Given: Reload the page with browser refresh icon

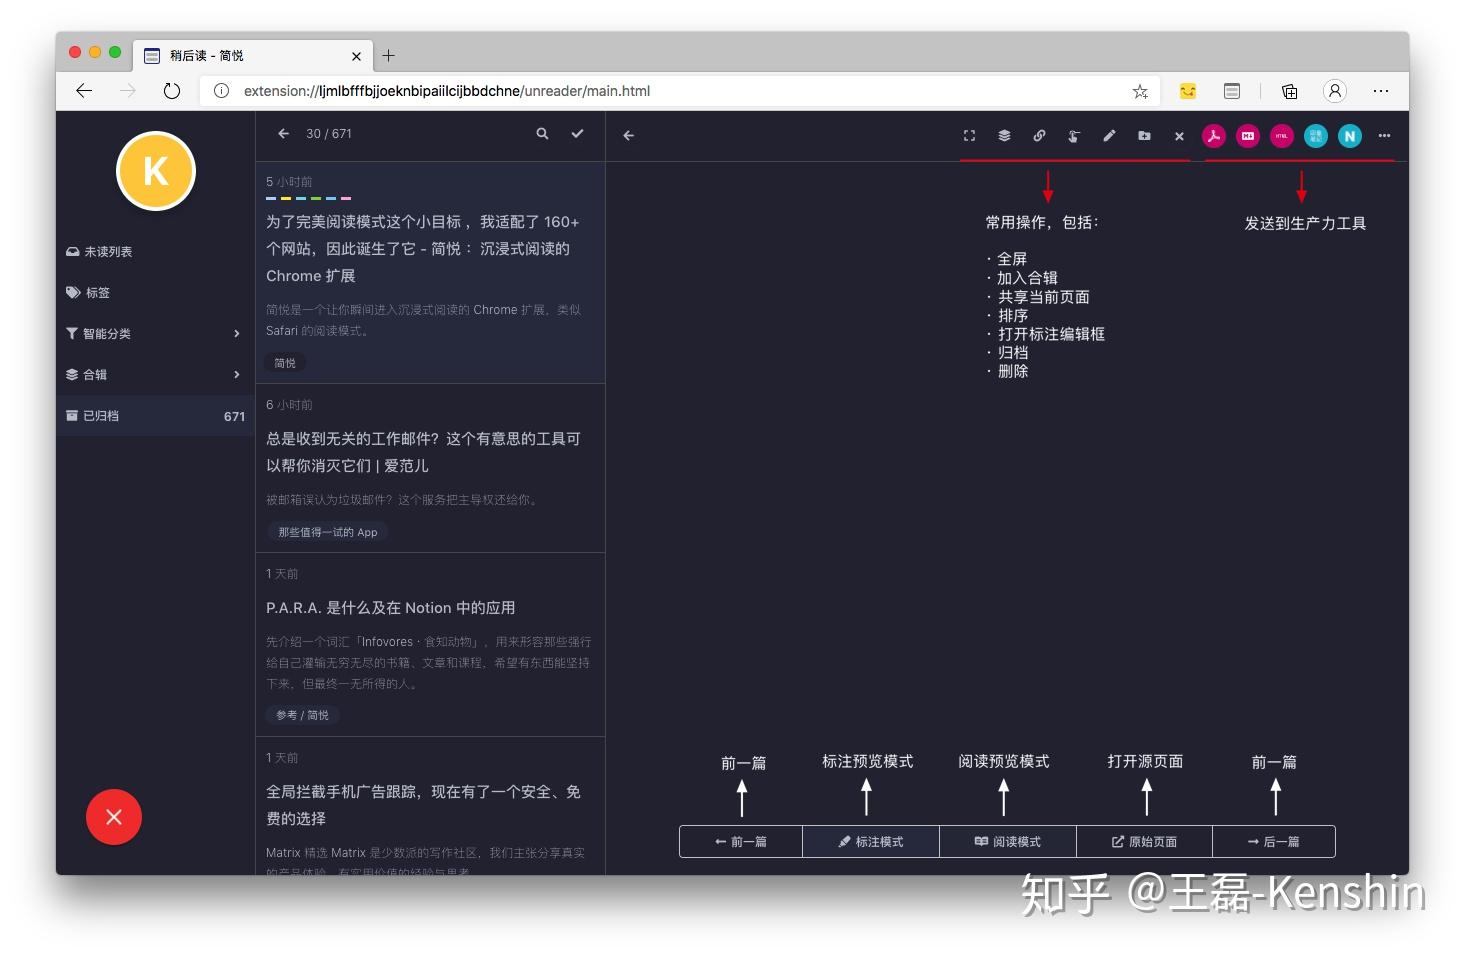Looking at the screenshot, I should 172,91.
